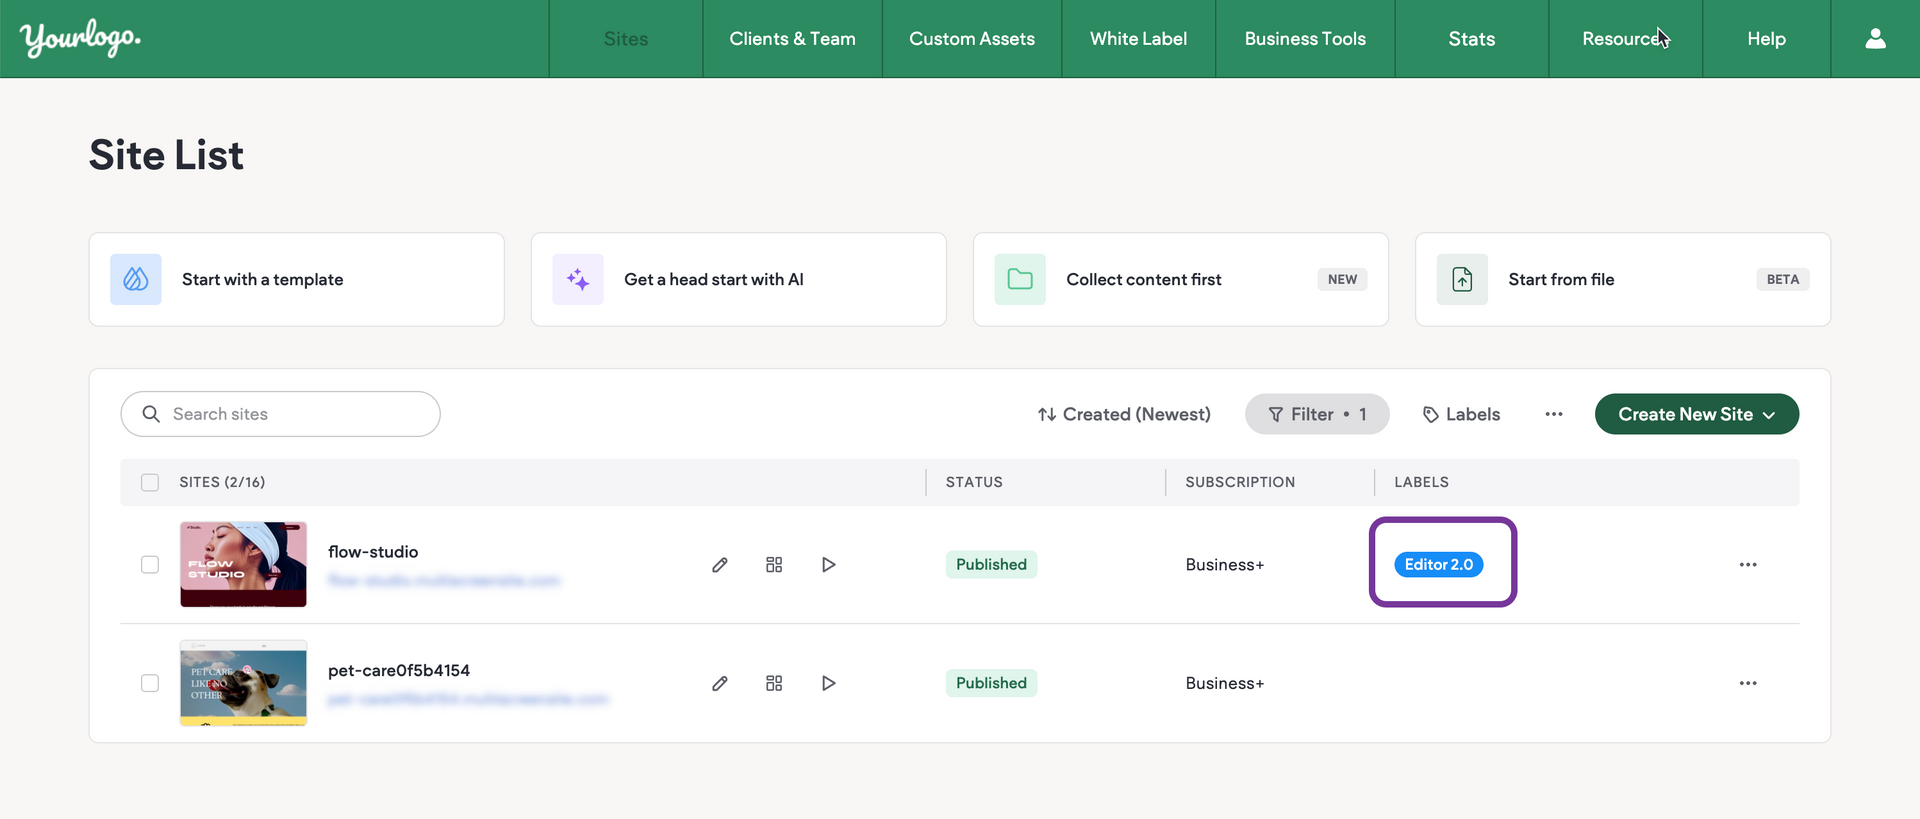Screen dimensions: 1920x819
Task: Toggle the select-all sites checkbox in header
Action: pos(150,482)
